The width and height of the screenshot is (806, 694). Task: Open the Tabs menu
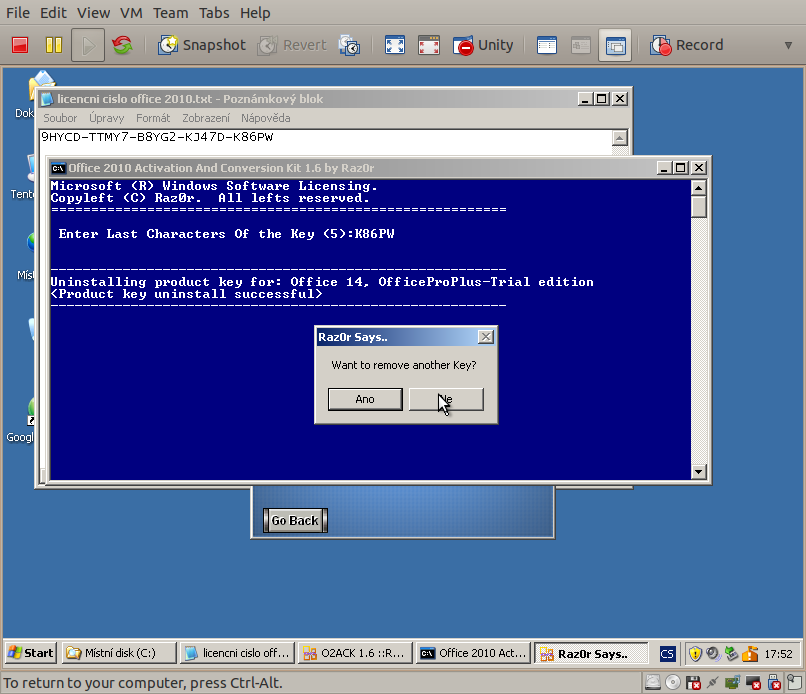(214, 12)
